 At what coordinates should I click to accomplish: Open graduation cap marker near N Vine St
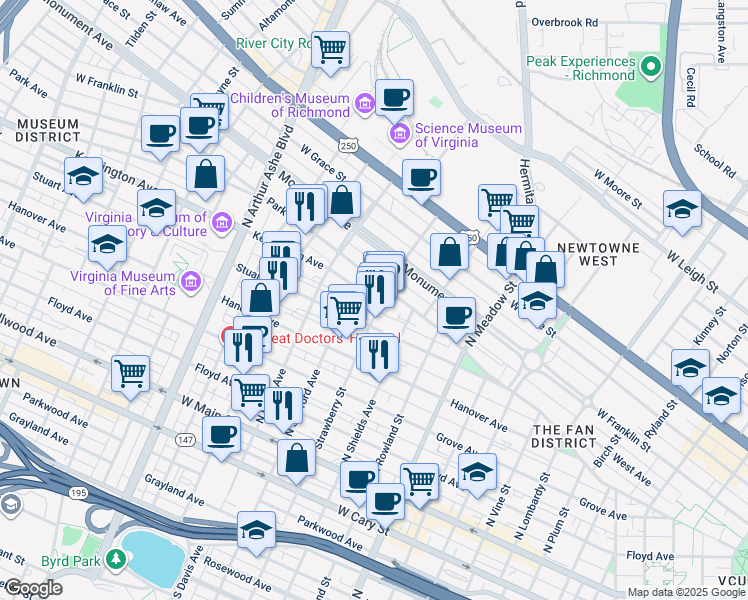coord(478,473)
